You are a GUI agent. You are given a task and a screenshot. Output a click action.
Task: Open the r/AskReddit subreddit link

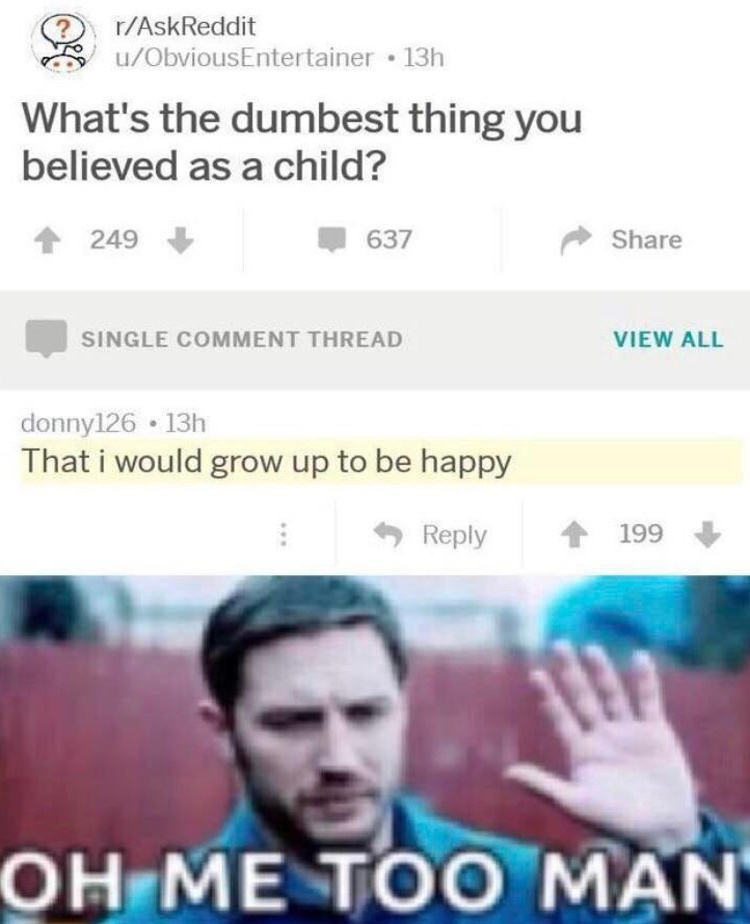tap(185, 26)
